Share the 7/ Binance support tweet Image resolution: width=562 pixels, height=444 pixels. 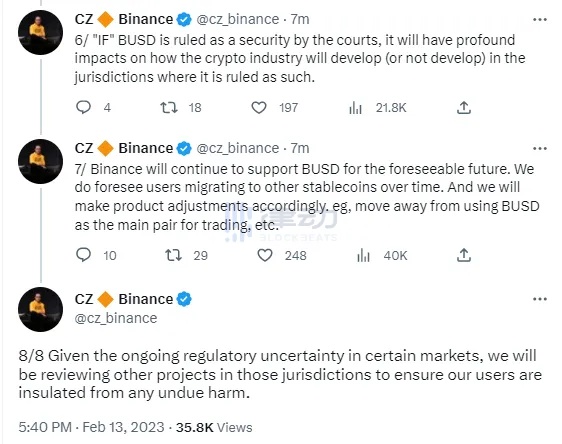(x=463, y=255)
